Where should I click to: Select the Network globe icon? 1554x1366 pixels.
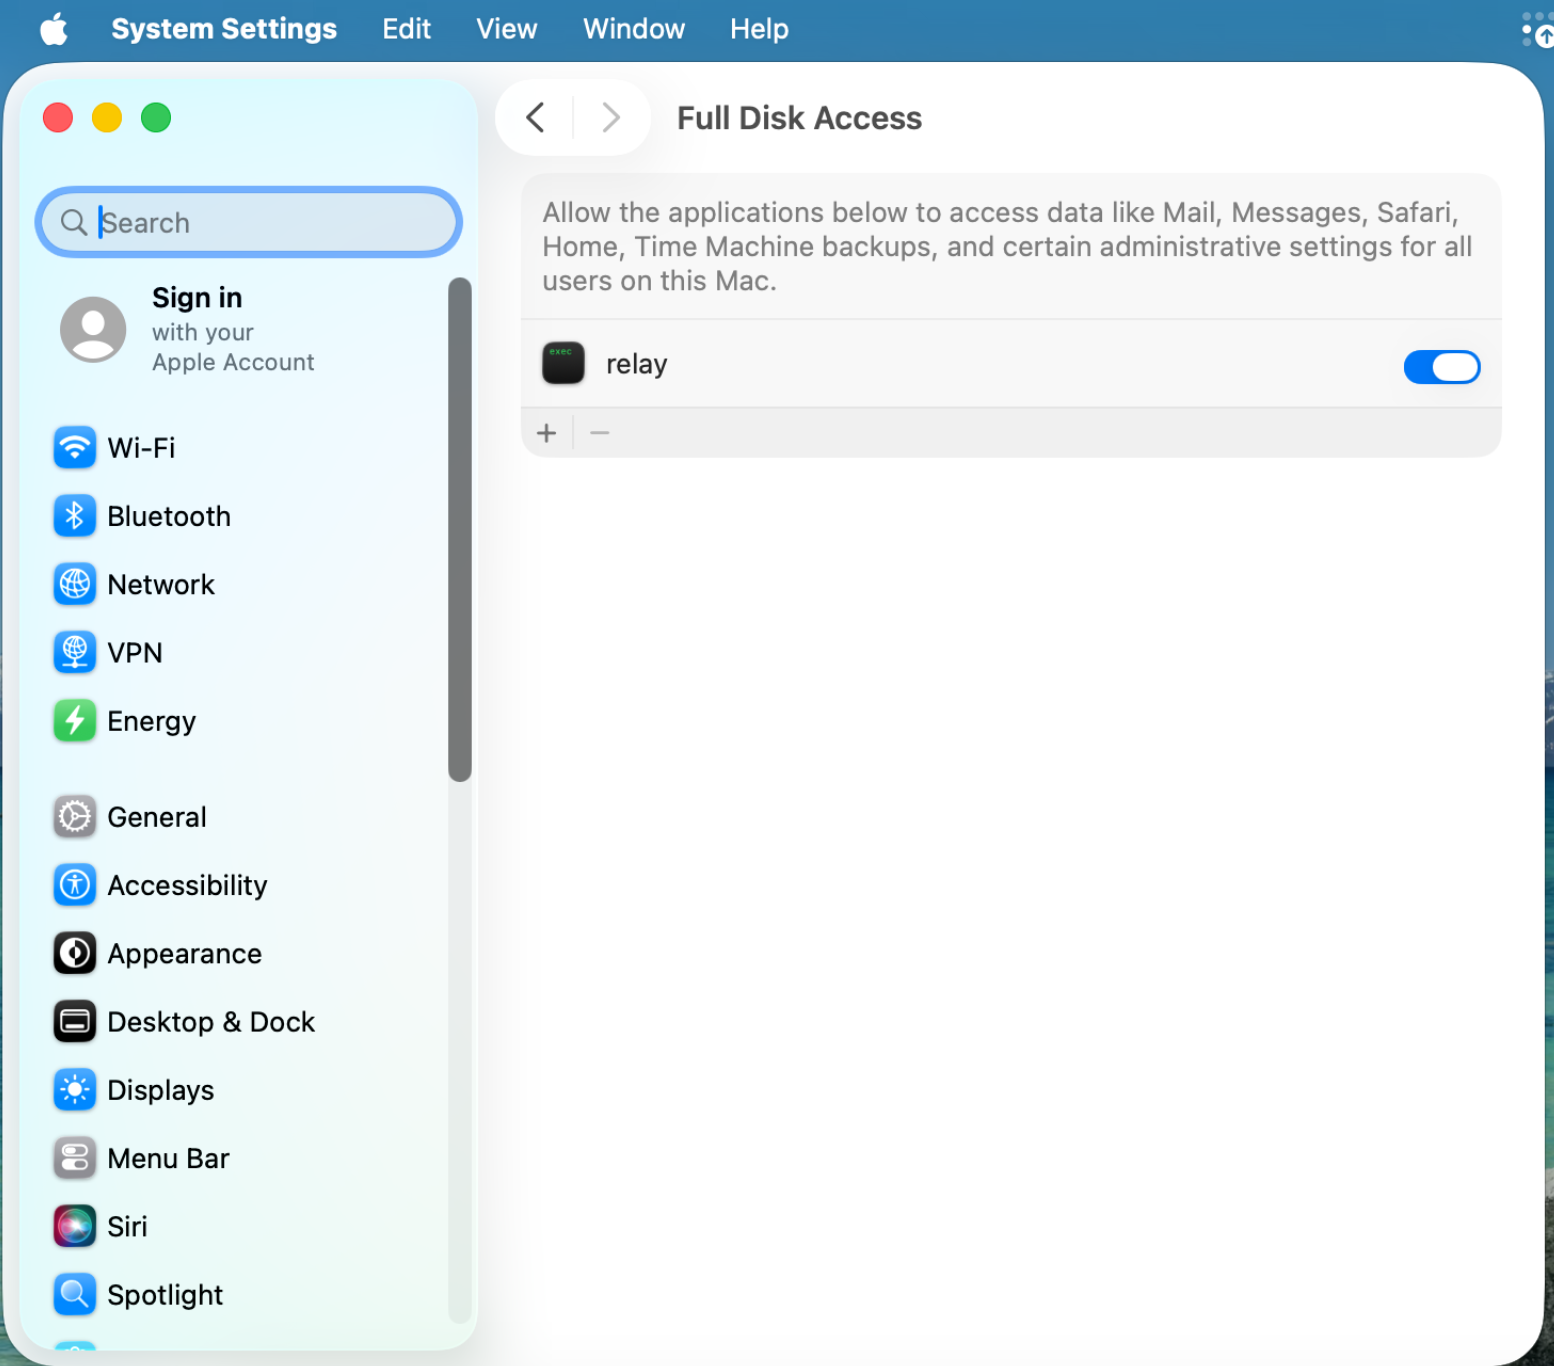coord(75,584)
